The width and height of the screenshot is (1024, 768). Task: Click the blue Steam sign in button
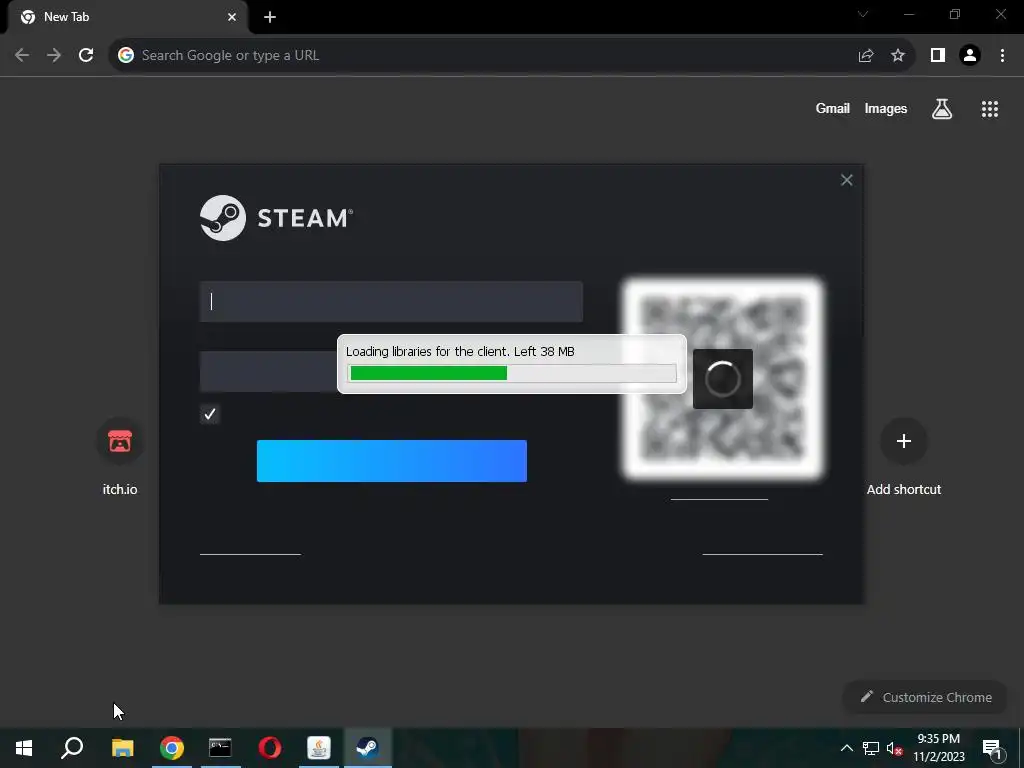click(392, 461)
